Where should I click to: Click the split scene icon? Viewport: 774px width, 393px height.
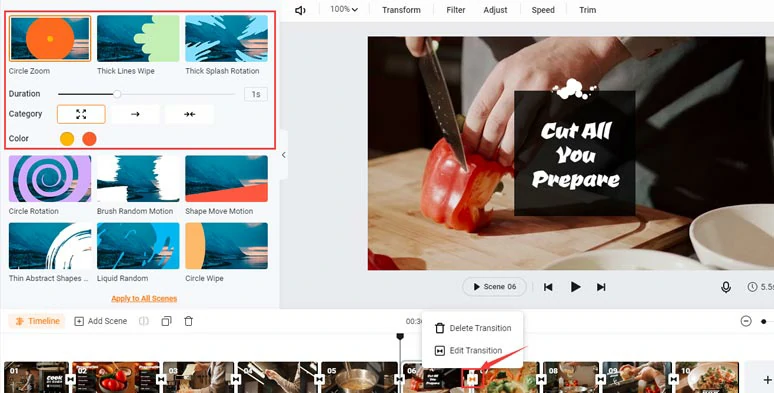coord(144,321)
